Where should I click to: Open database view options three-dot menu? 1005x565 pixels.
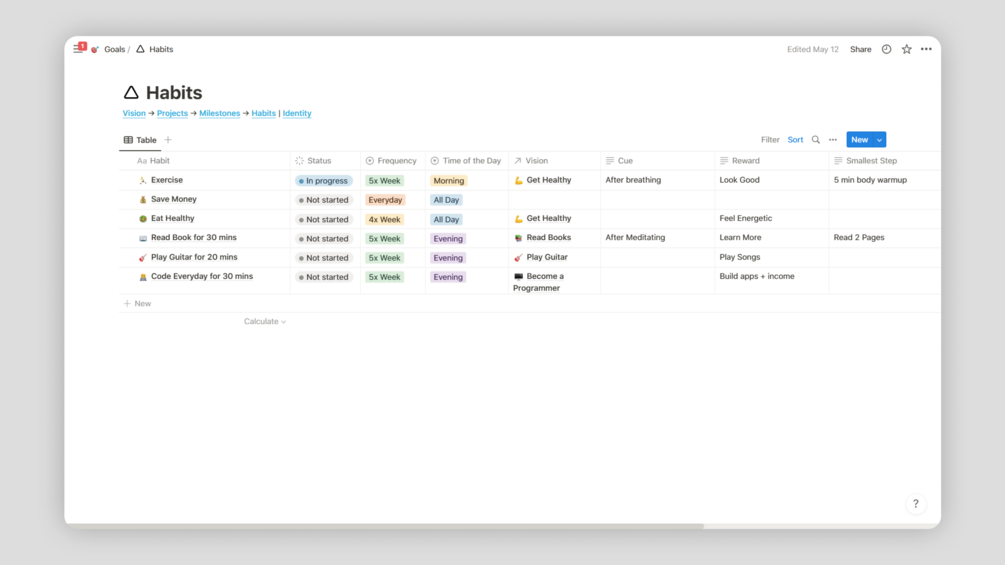[x=833, y=140]
